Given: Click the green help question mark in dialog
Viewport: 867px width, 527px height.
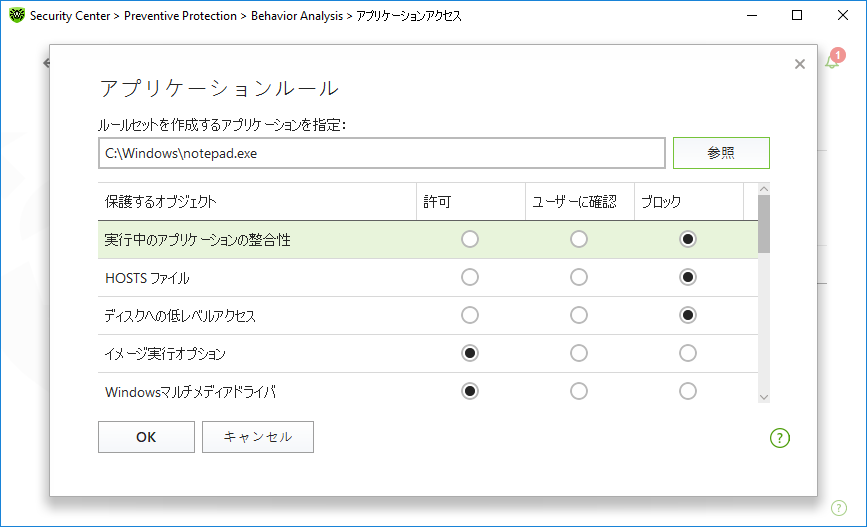Looking at the screenshot, I should point(780,437).
